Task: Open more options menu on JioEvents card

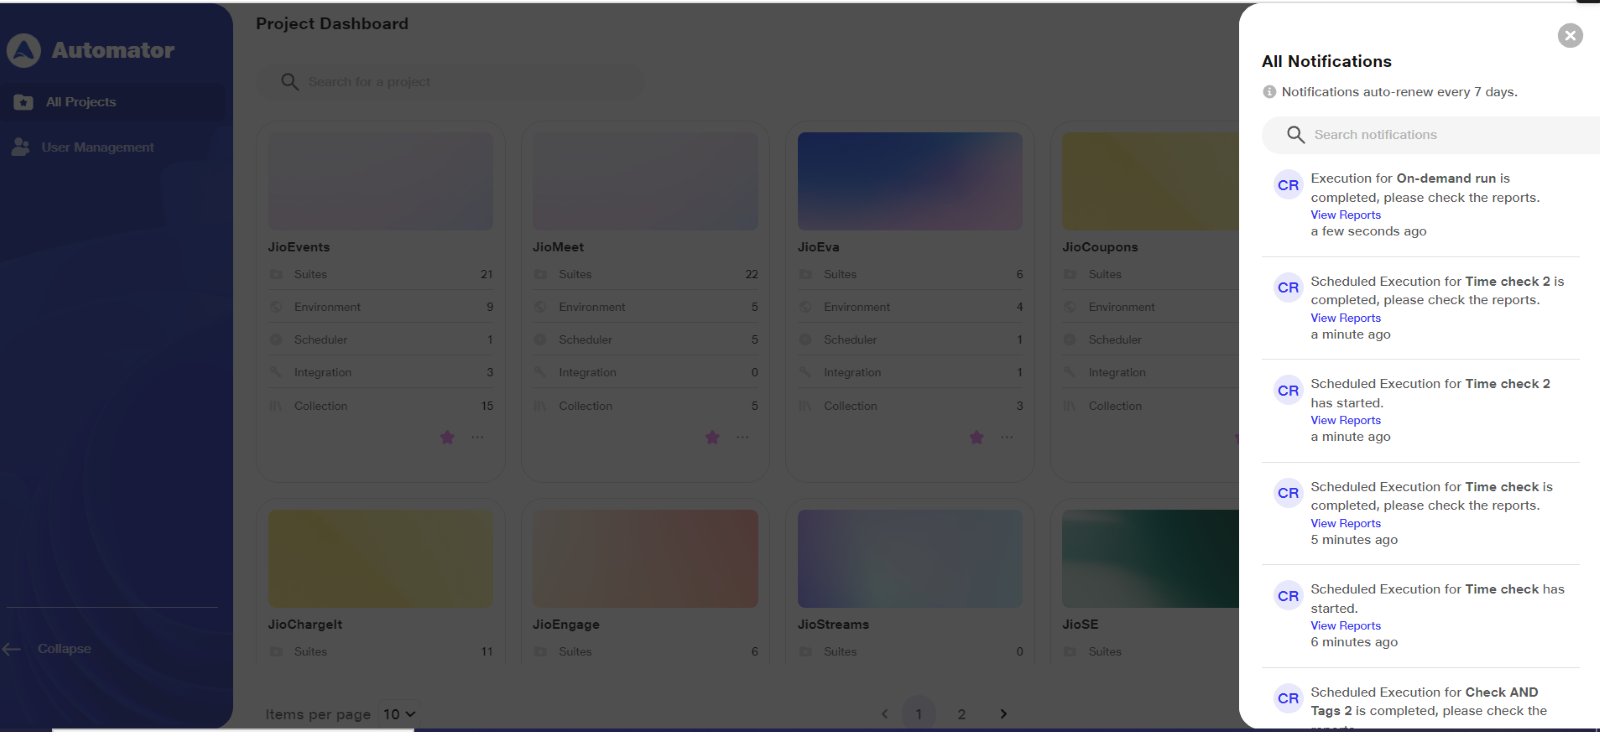Action: (x=478, y=437)
